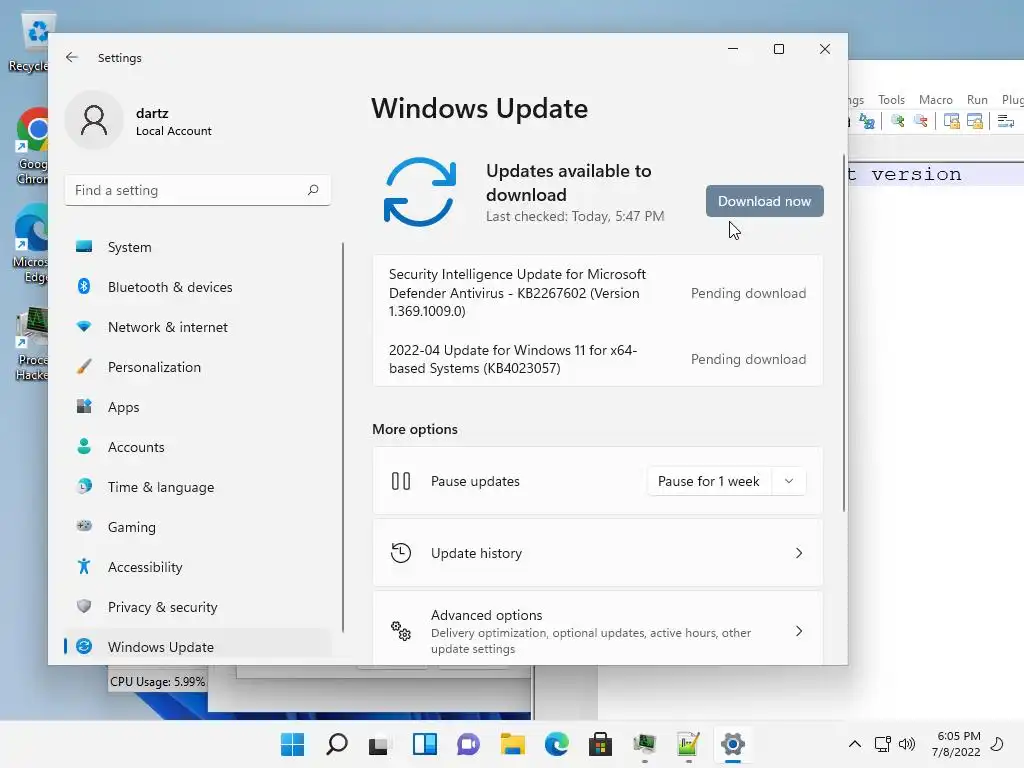Click the Replace icon in Notepad++ toolbar

(x=867, y=121)
